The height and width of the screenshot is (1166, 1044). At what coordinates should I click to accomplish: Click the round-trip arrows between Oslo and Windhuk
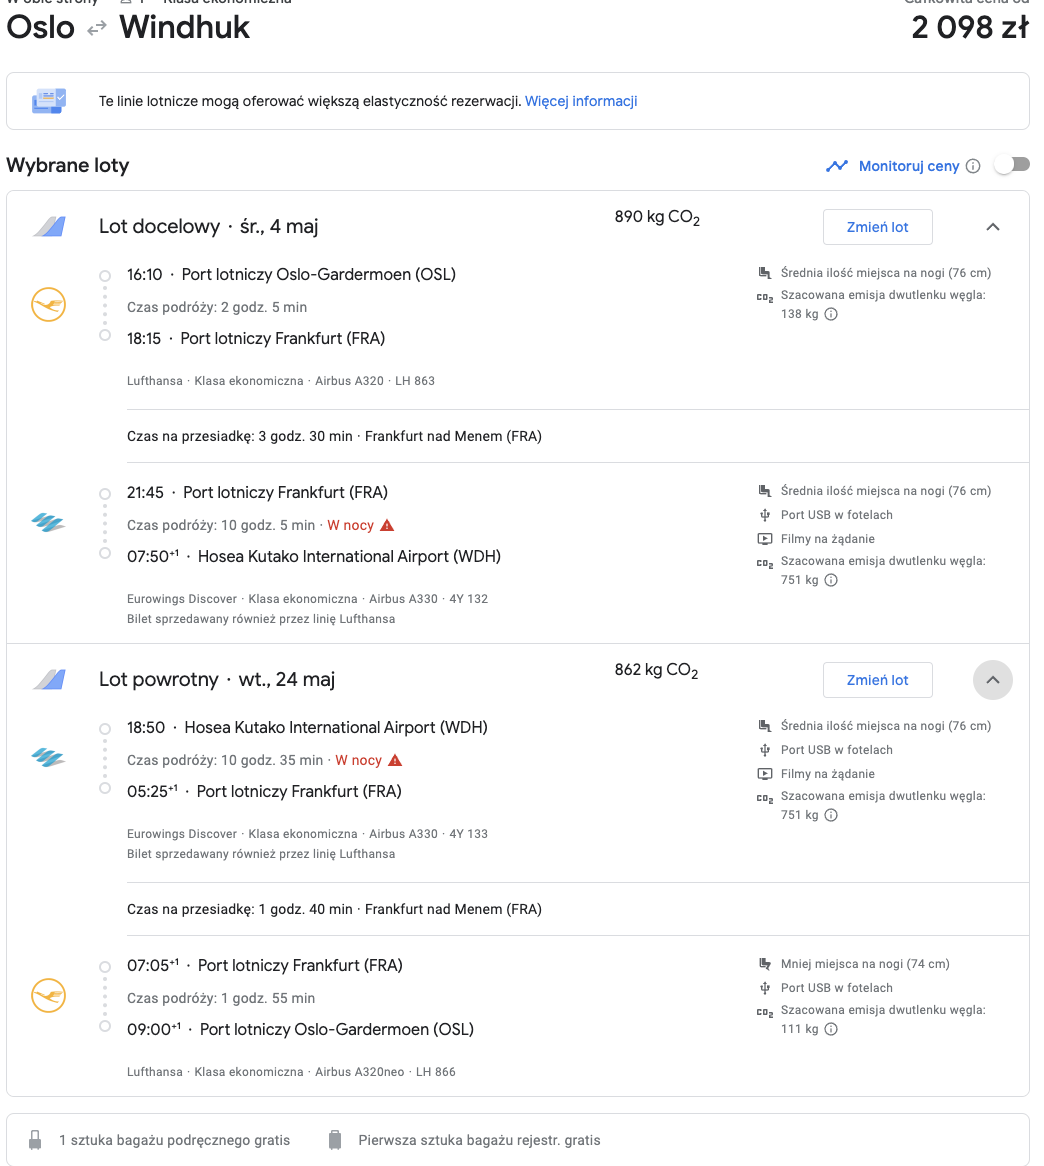[x=97, y=29]
